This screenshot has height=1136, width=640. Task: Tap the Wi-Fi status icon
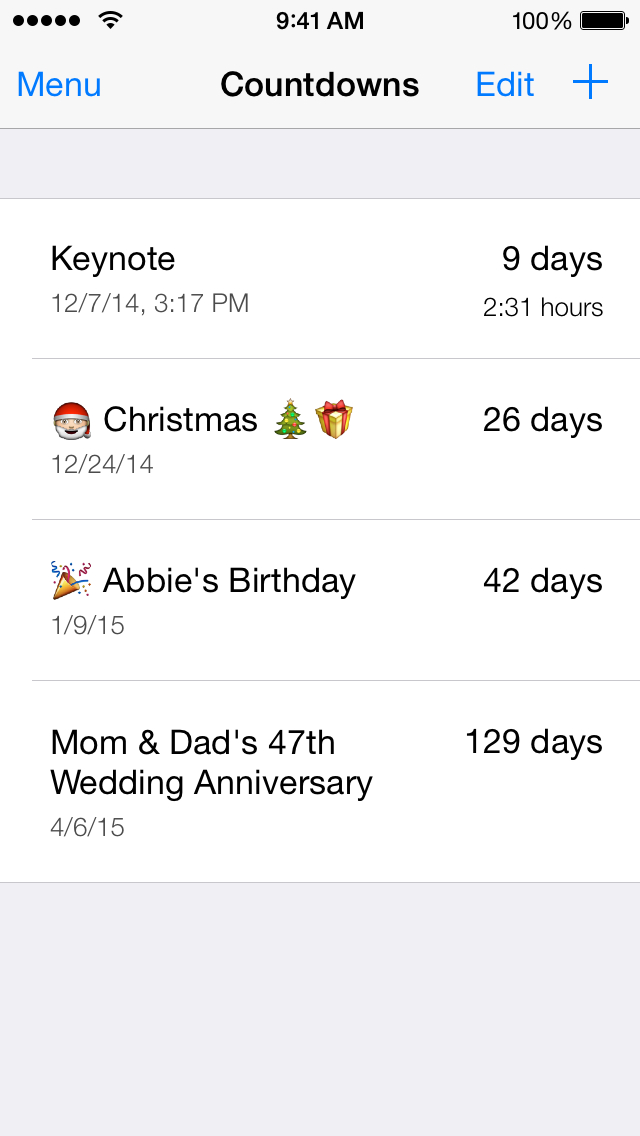click(x=111, y=20)
